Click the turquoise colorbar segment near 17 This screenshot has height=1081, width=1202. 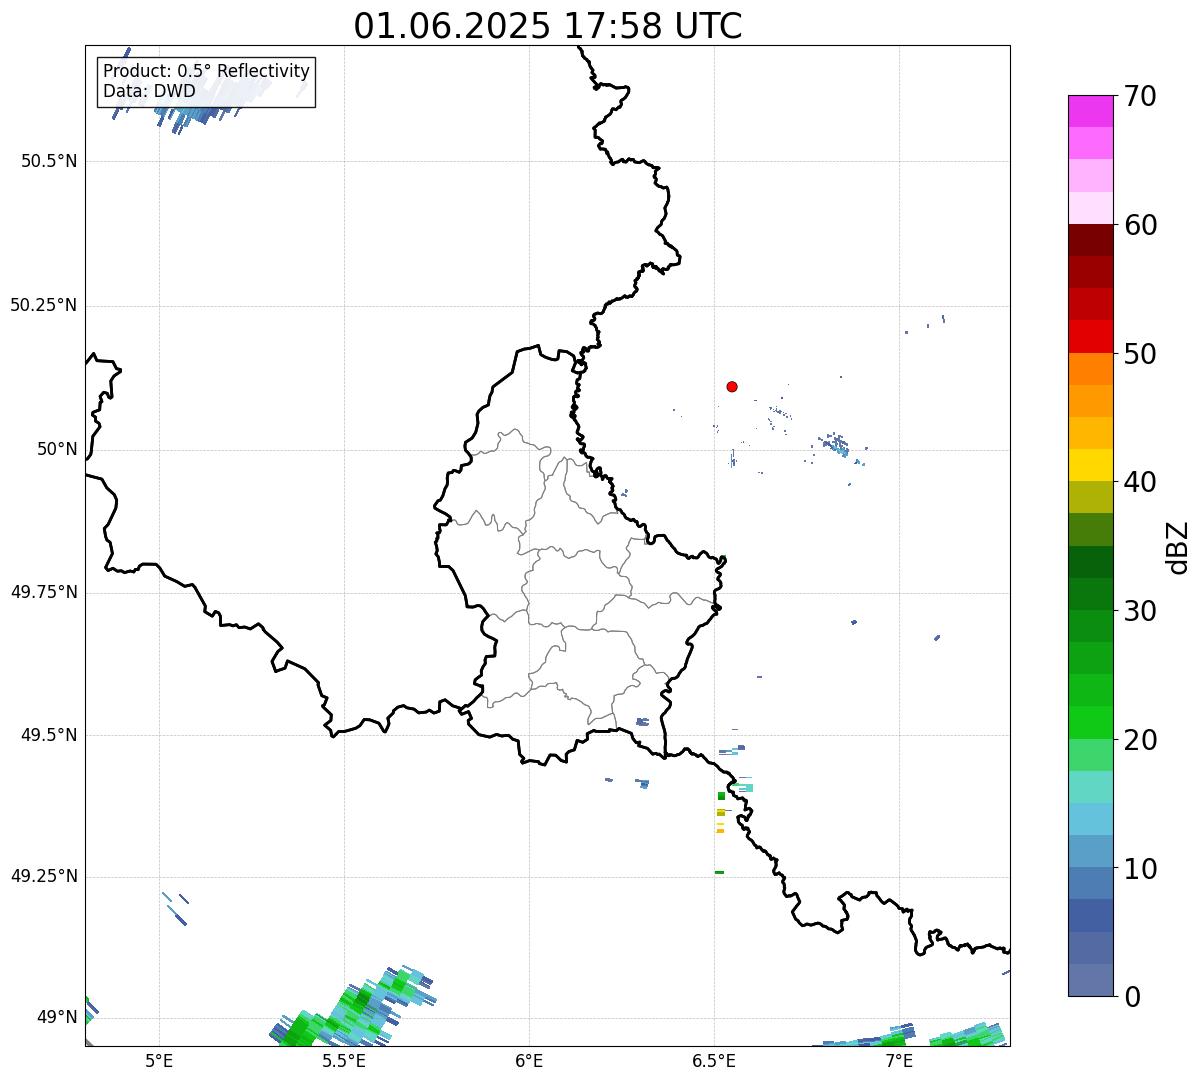point(1091,787)
